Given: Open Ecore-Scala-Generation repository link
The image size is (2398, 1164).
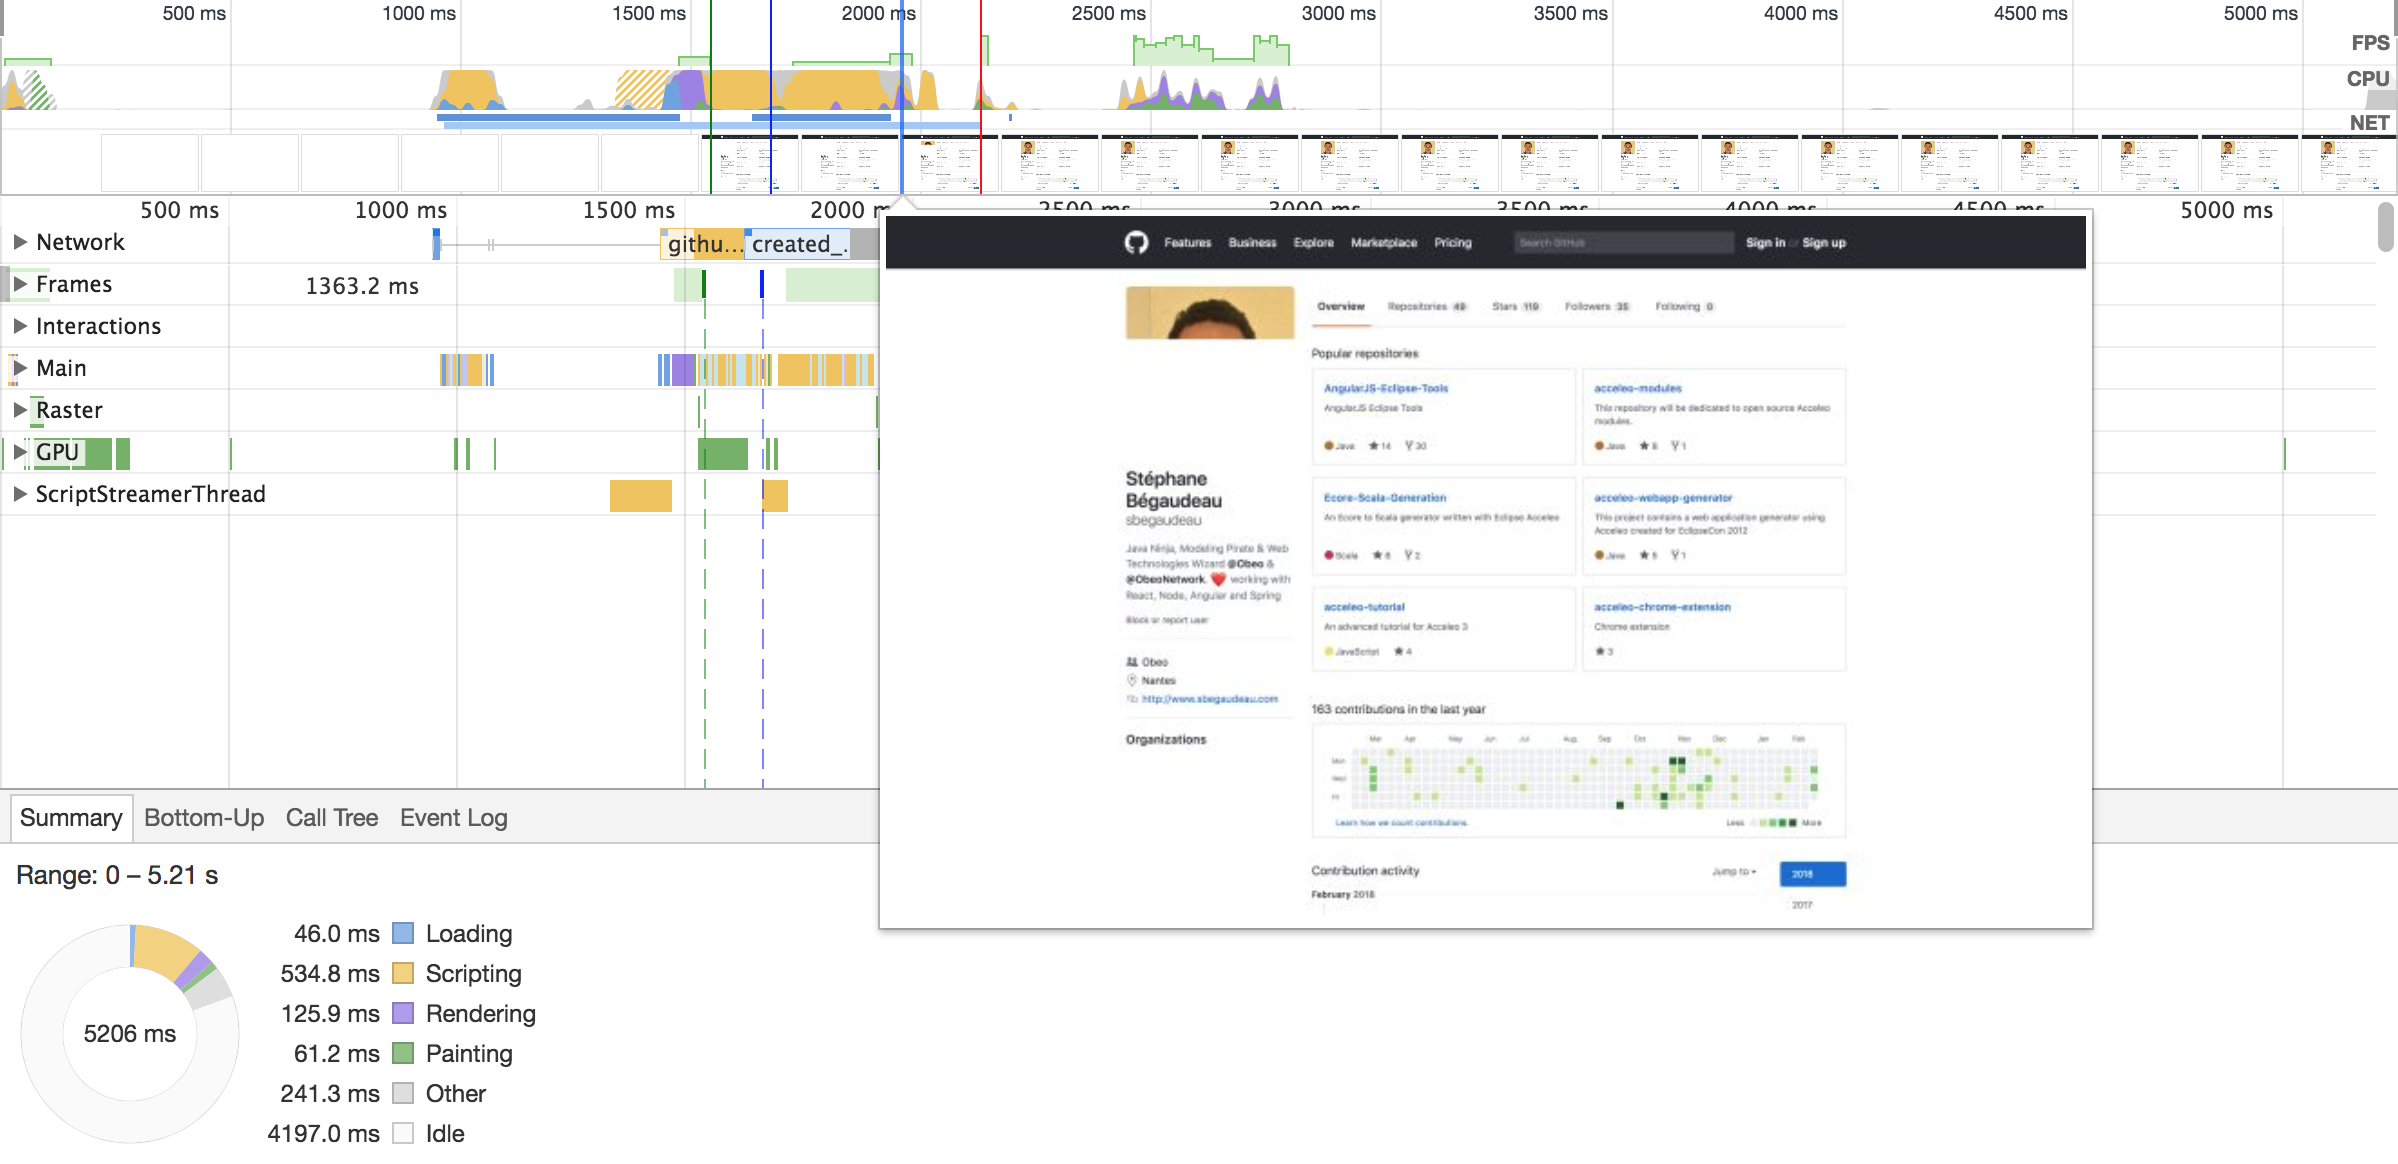Looking at the screenshot, I should tap(1384, 498).
